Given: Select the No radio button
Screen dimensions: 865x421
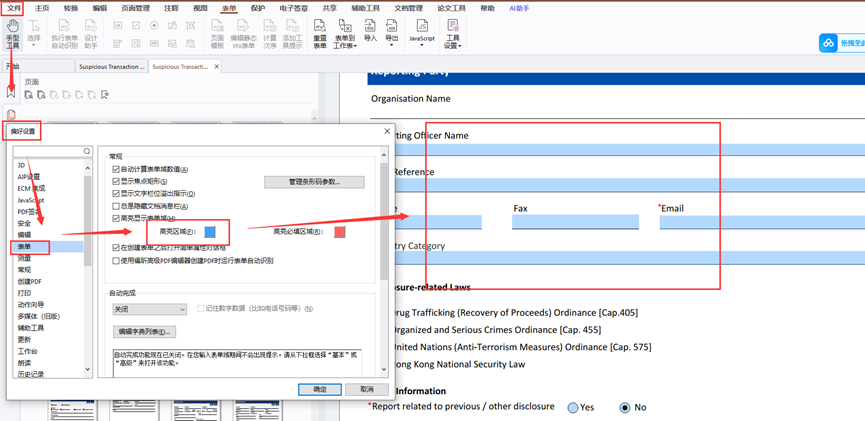Looking at the screenshot, I should tap(625, 408).
